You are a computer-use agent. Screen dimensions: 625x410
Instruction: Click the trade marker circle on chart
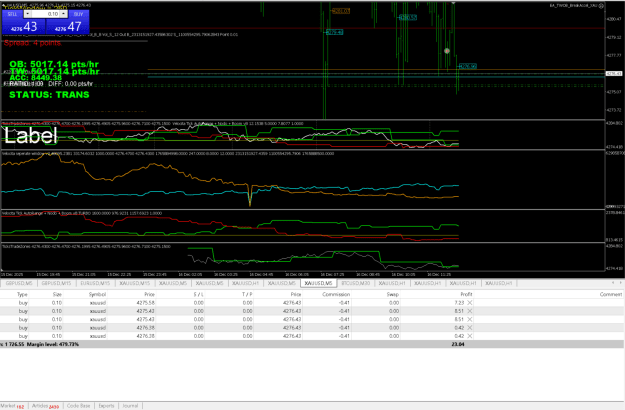[447, 51]
